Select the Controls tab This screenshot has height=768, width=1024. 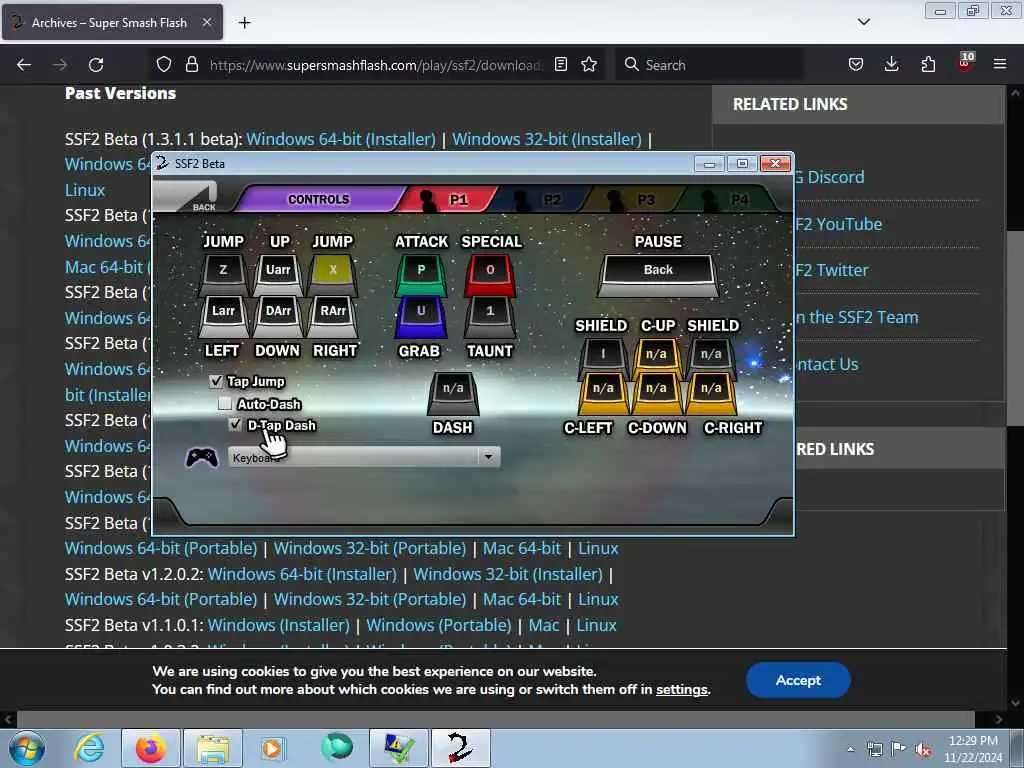pyautogui.click(x=319, y=199)
